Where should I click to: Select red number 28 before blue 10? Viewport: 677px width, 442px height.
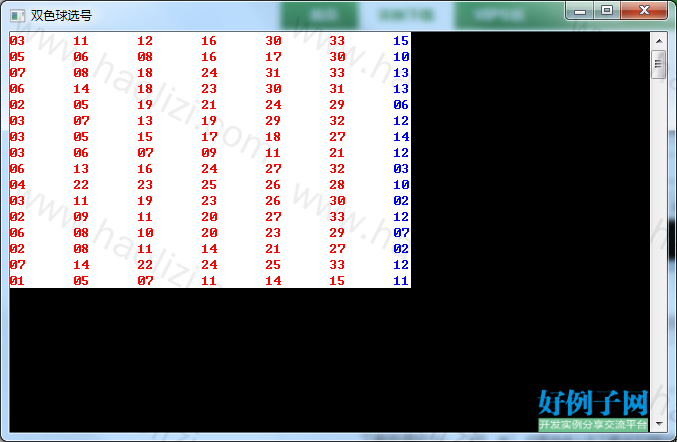click(337, 185)
